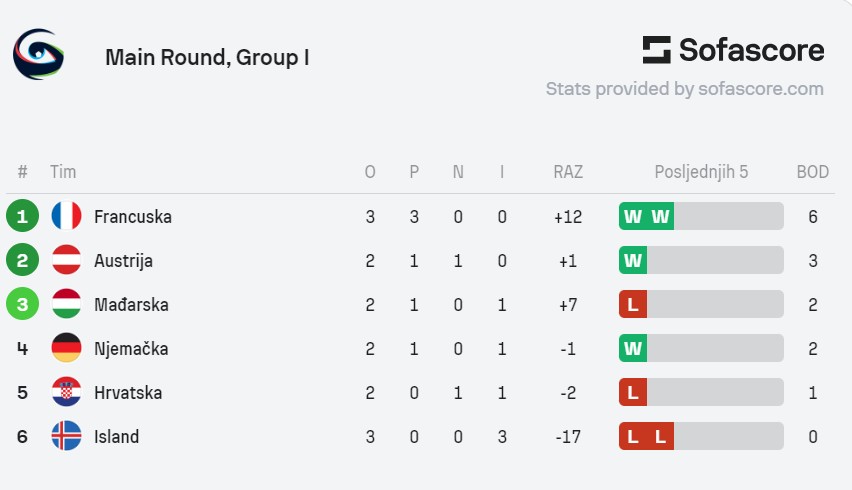Viewport: 852px width, 490px height.
Task: Click Mađarska's red L form badge
Action: tap(633, 304)
